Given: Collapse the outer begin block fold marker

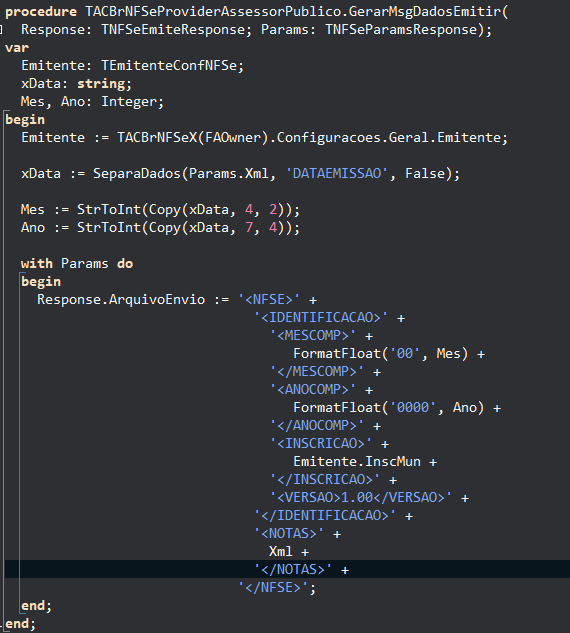Looking at the screenshot, I should point(5,111).
